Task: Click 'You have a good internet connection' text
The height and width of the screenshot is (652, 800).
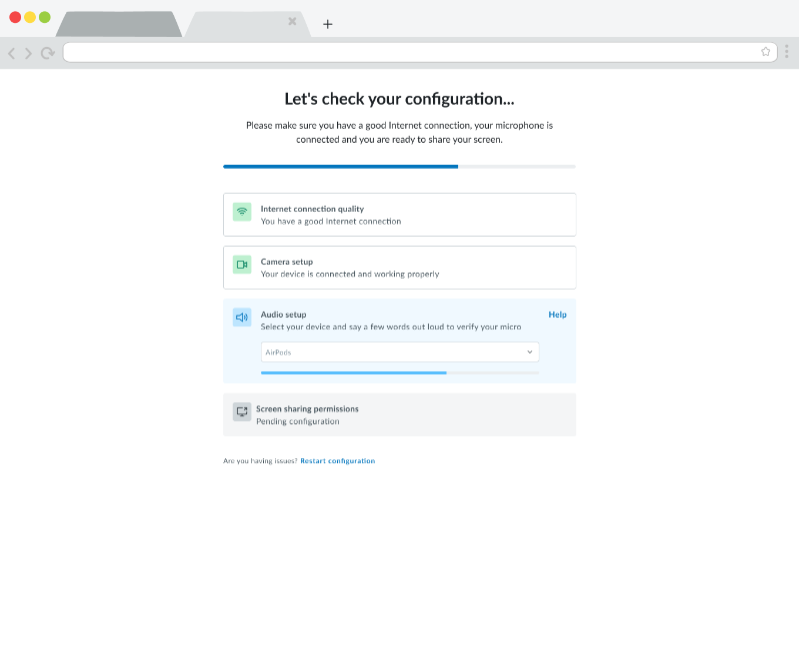Action: [331, 221]
